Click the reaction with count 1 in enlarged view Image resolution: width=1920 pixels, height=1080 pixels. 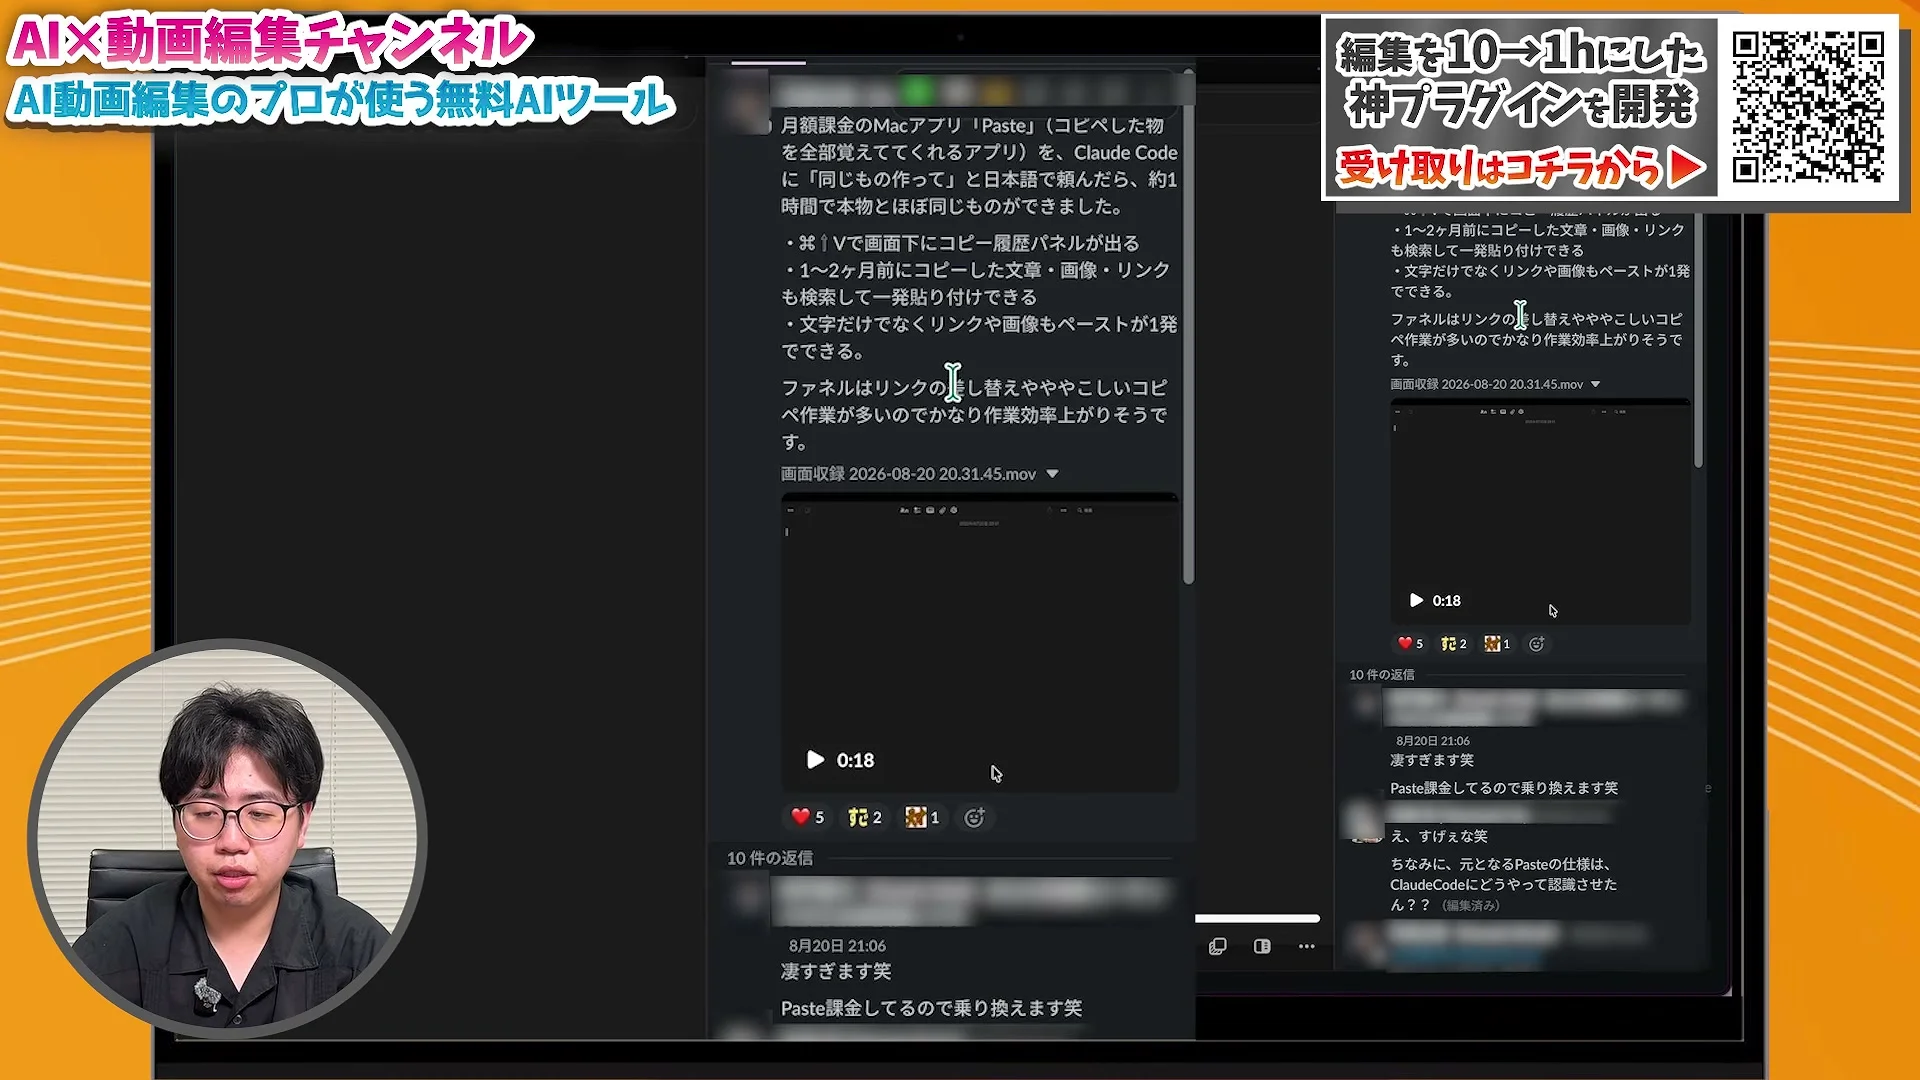[x=922, y=817]
